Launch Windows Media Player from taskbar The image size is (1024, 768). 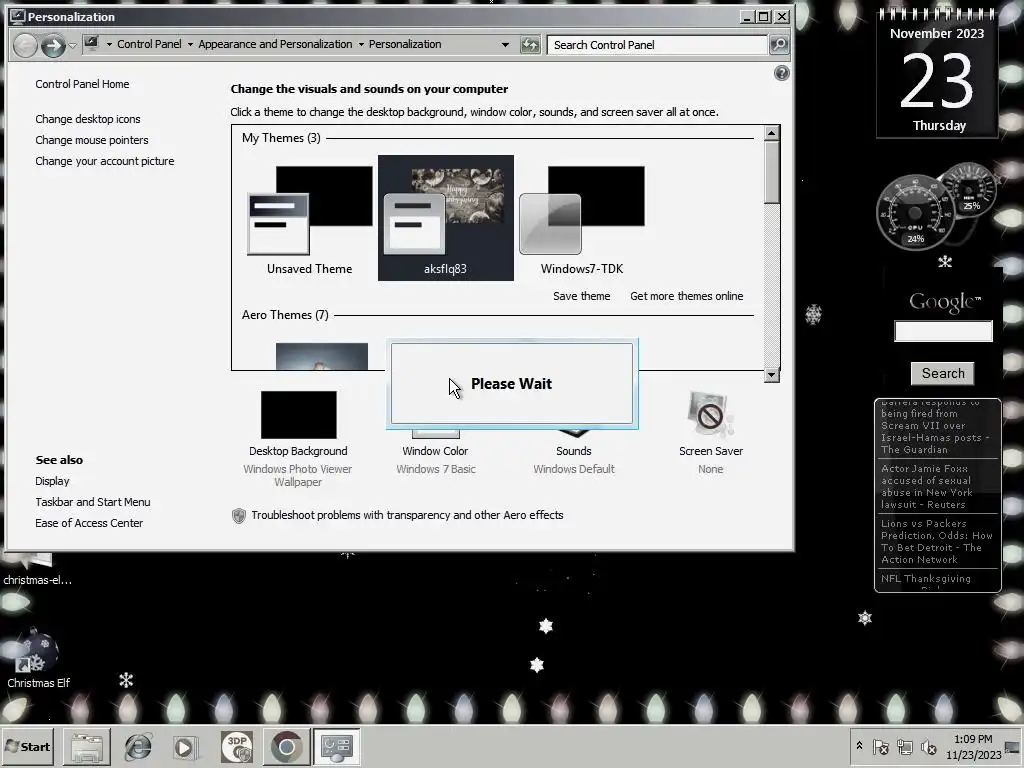185,746
